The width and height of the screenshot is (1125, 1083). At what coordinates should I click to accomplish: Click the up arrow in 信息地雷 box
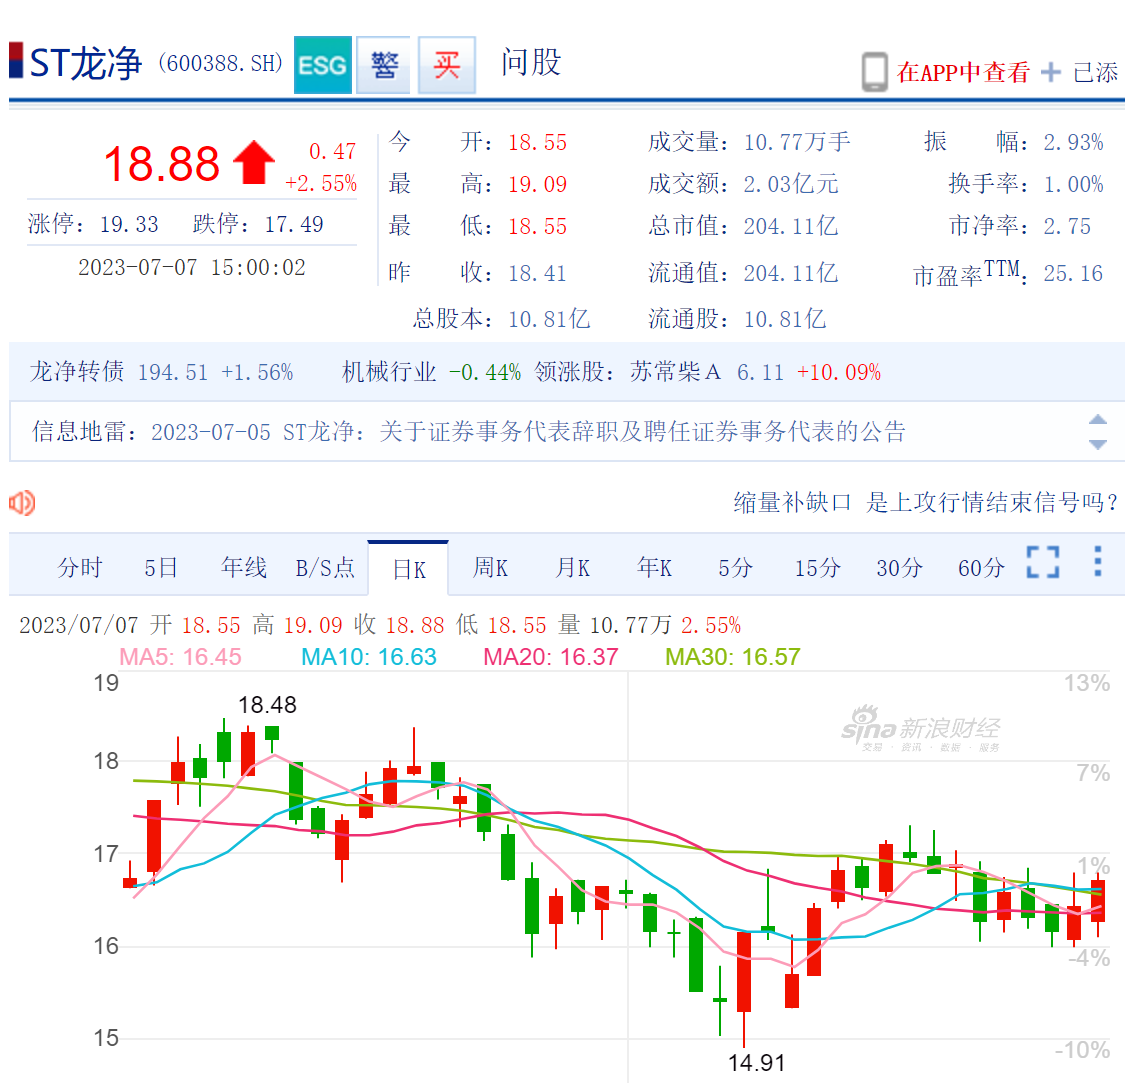click(x=1098, y=420)
